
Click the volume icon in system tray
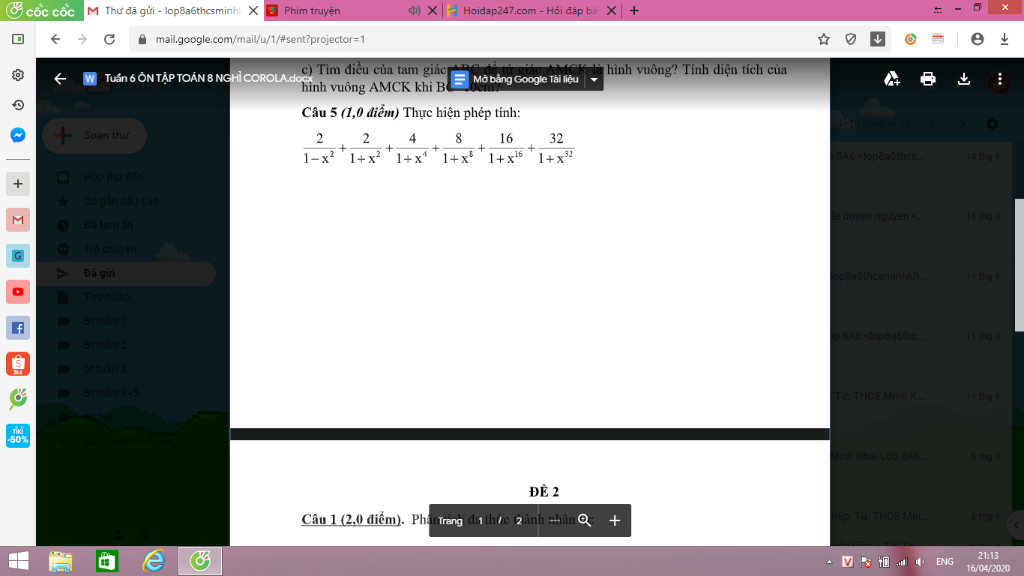[x=920, y=562]
